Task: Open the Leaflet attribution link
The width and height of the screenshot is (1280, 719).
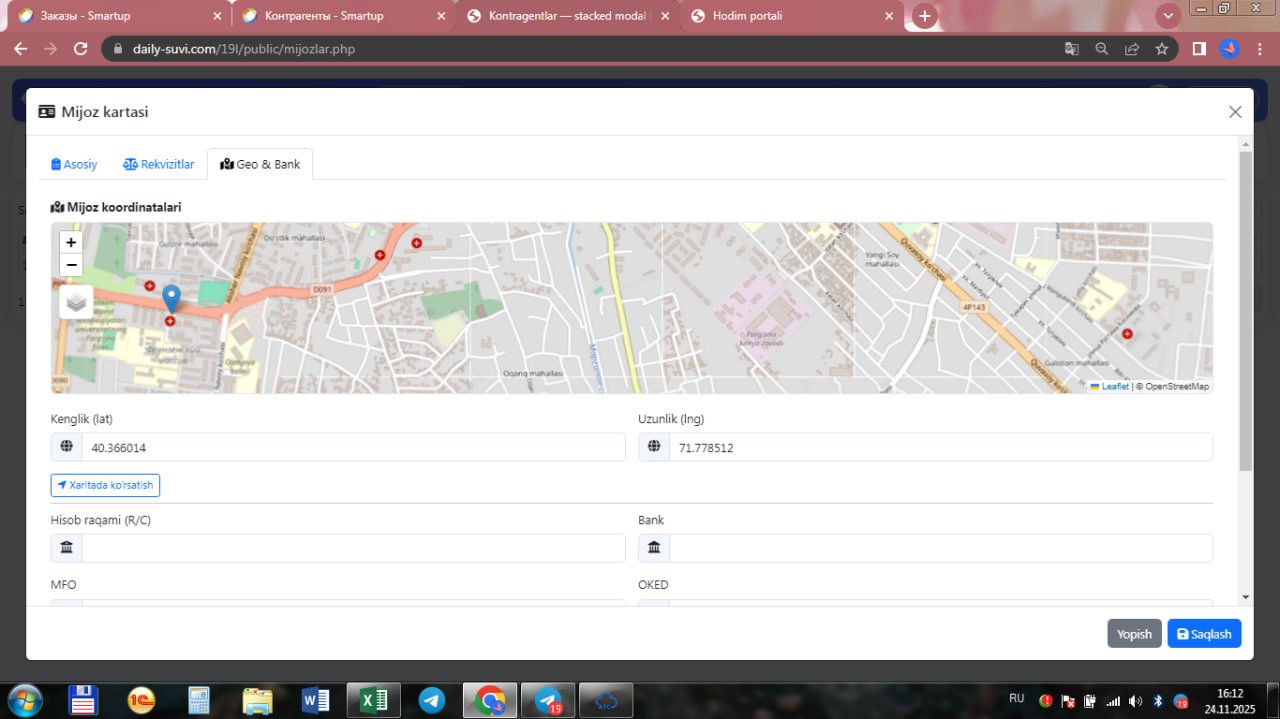Action: [x=1114, y=386]
